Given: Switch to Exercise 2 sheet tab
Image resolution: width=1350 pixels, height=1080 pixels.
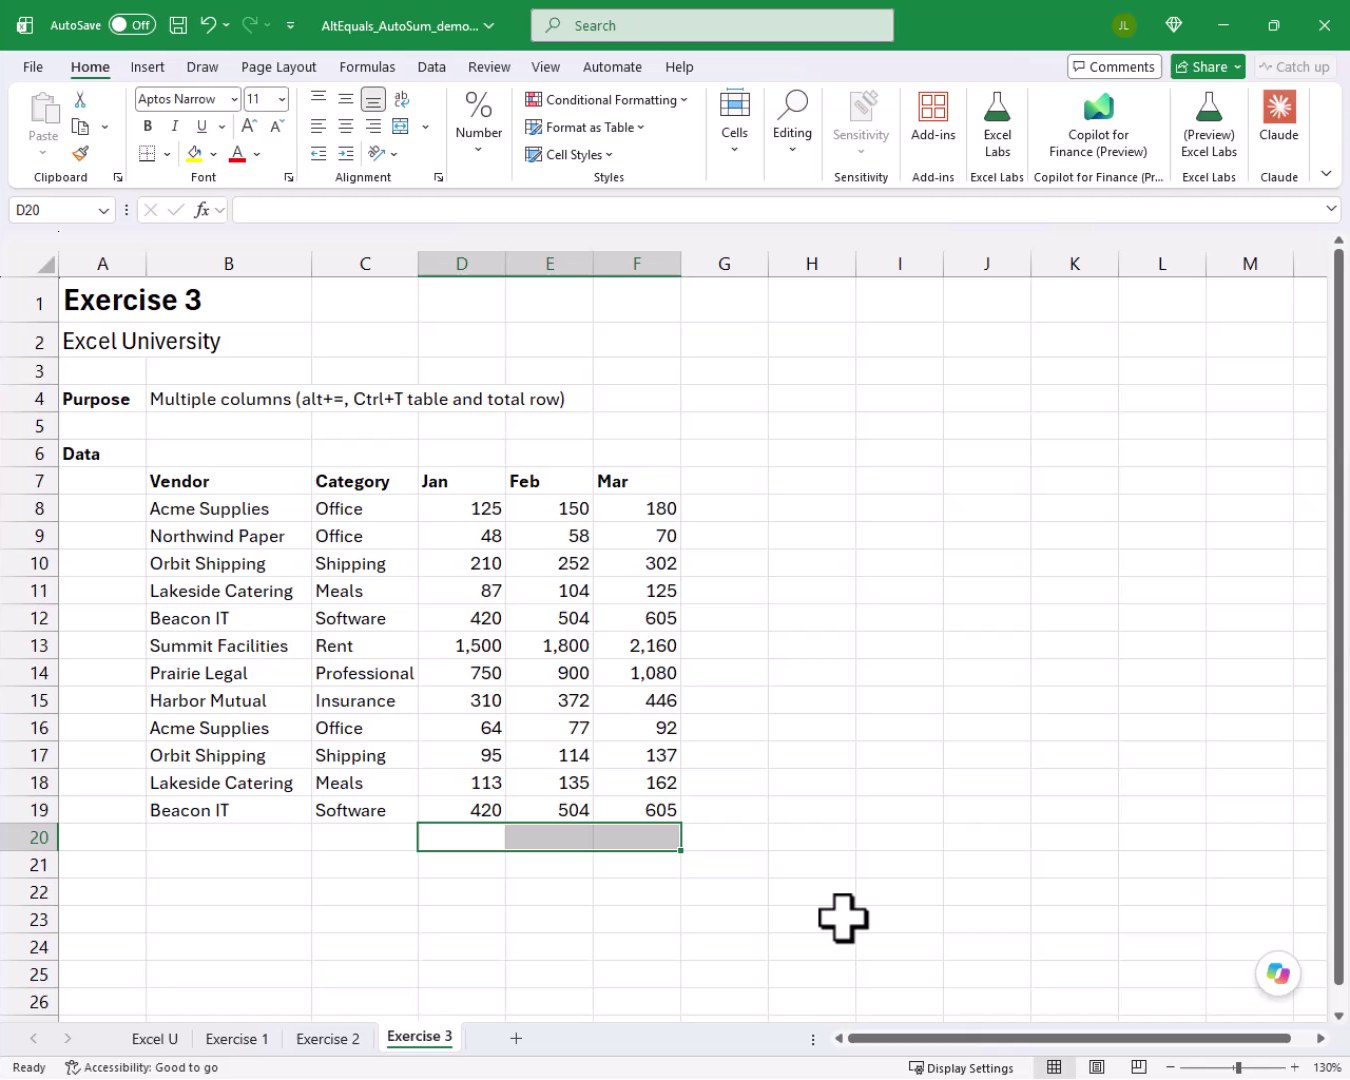Looking at the screenshot, I should (328, 1039).
